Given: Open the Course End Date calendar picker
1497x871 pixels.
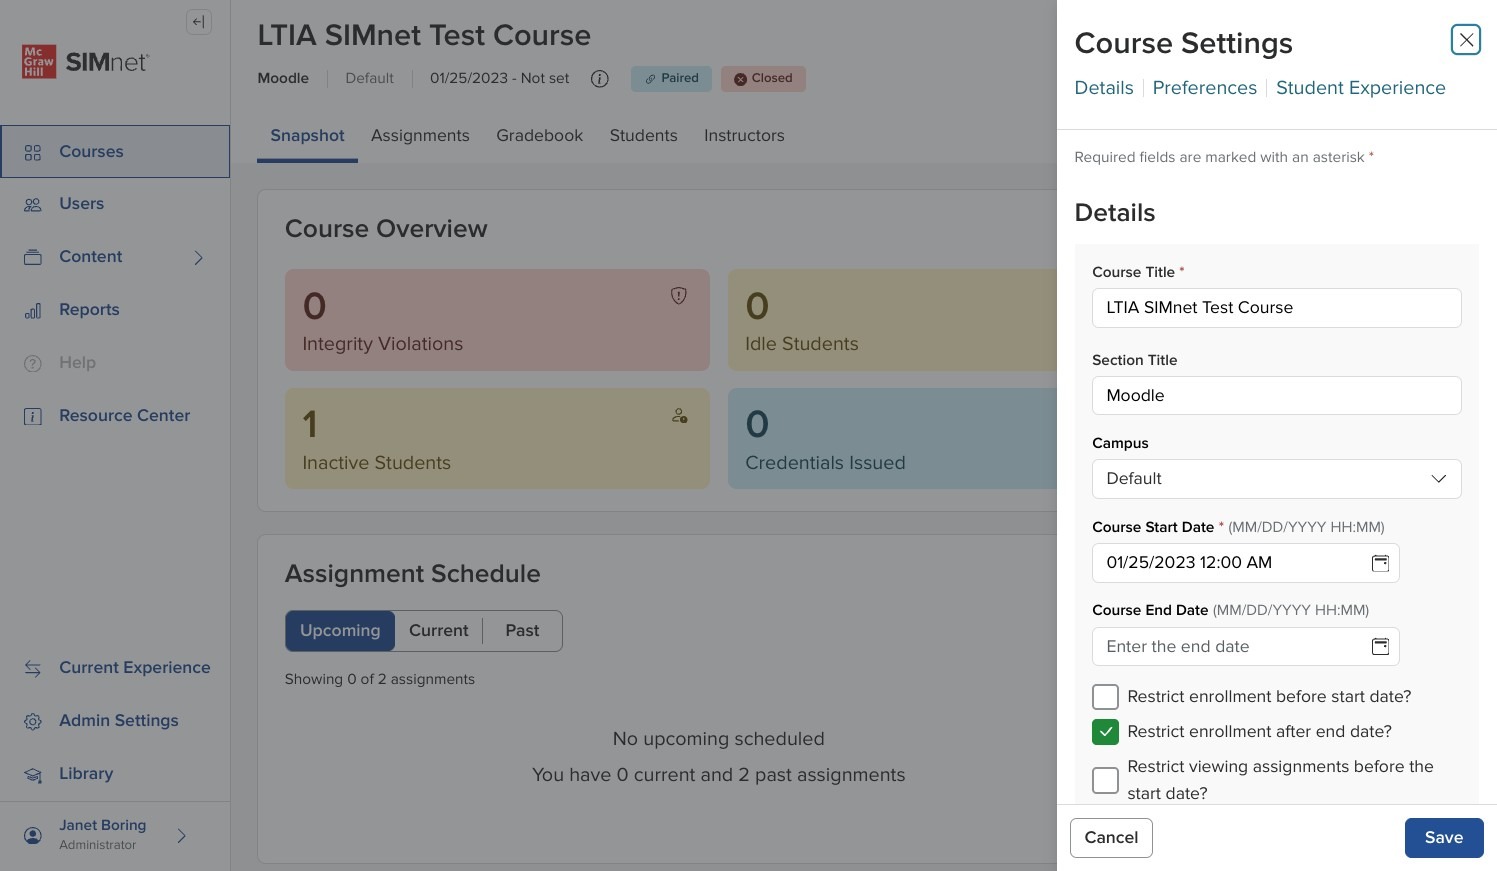Looking at the screenshot, I should click(x=1380, y=647).
